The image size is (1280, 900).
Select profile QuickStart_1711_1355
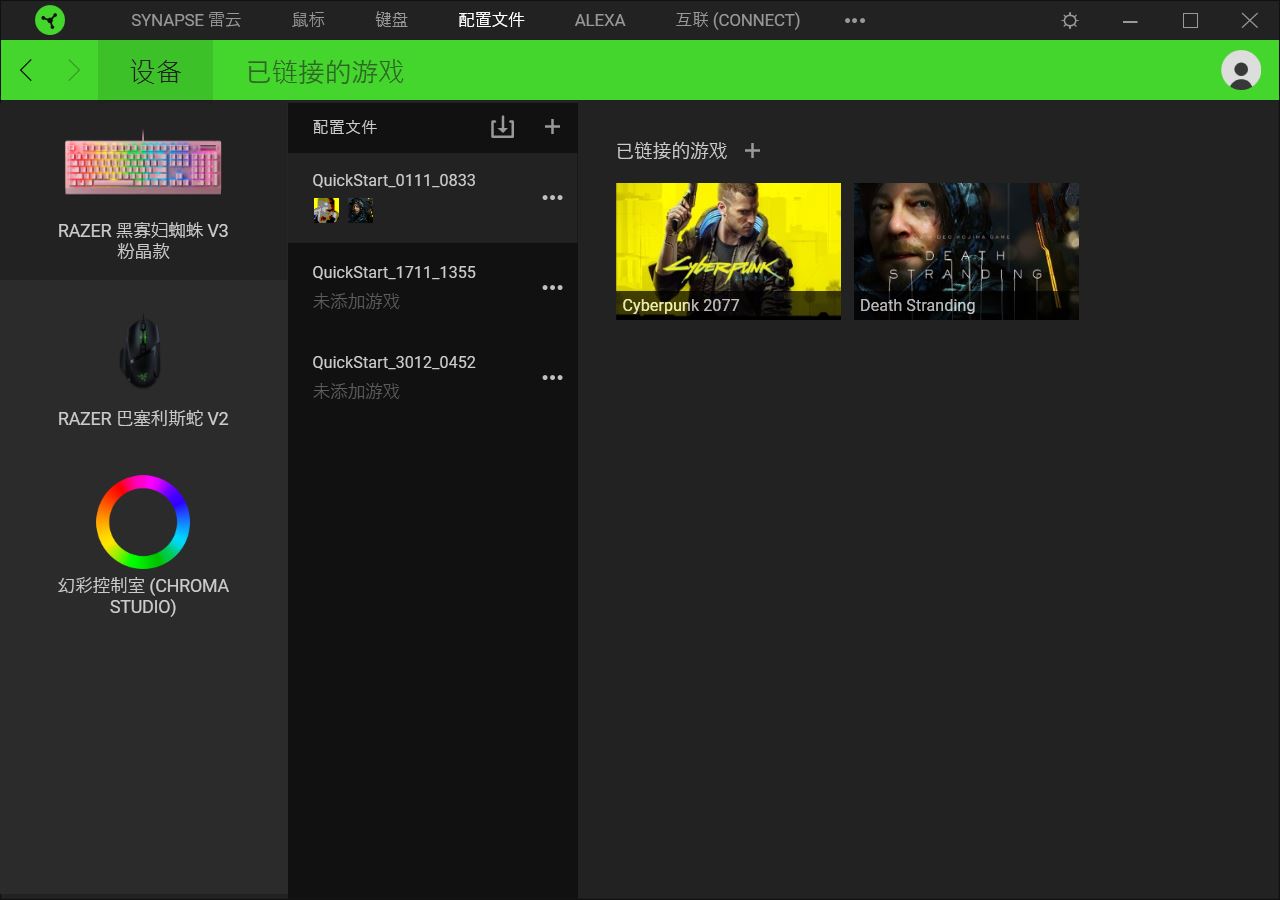coord(432,288)
